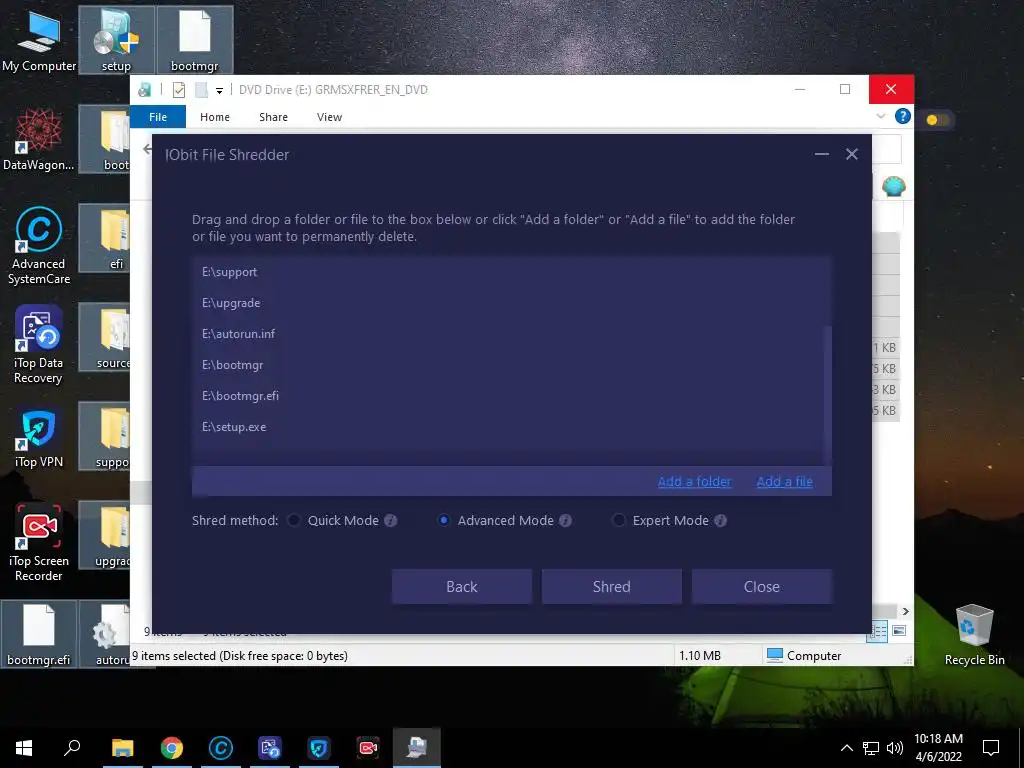This screenshot has width=1024, height=768.
Task: Open DataWagon desktop shortcut
Action: coord(39,140)
